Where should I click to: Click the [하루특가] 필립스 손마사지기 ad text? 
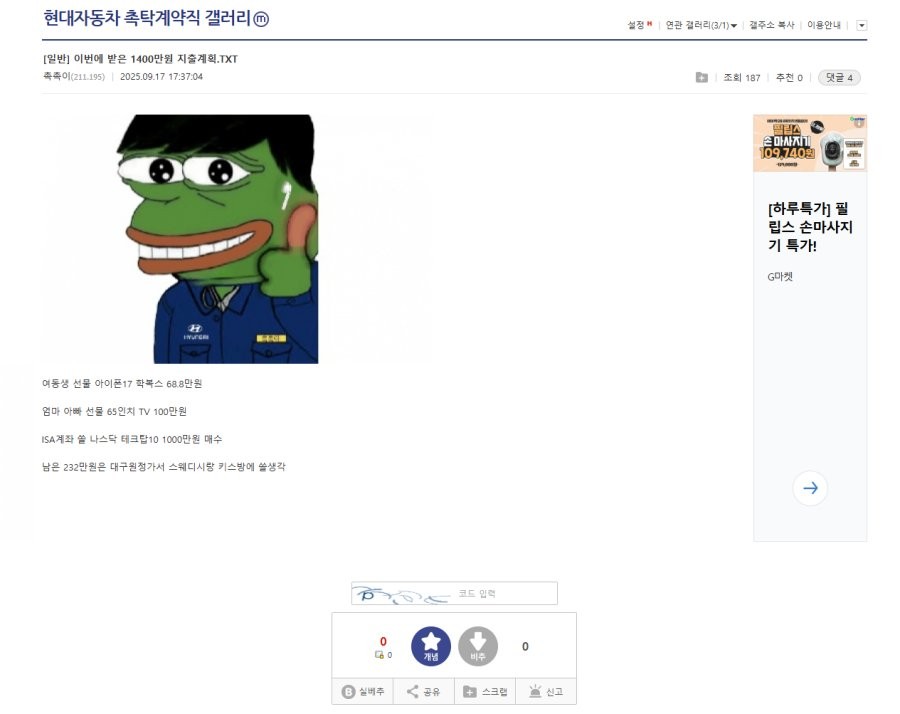pos(810,227)
